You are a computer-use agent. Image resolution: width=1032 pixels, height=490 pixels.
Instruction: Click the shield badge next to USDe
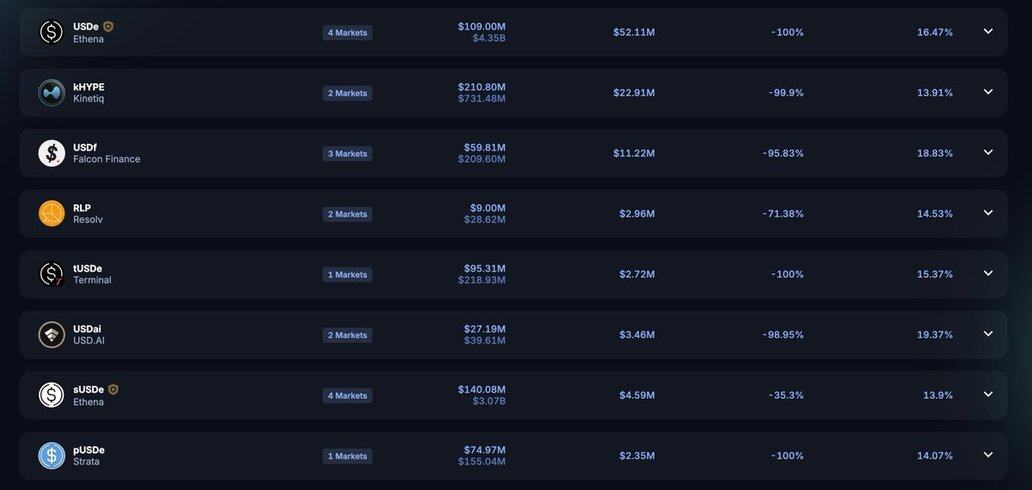(109, 26)
